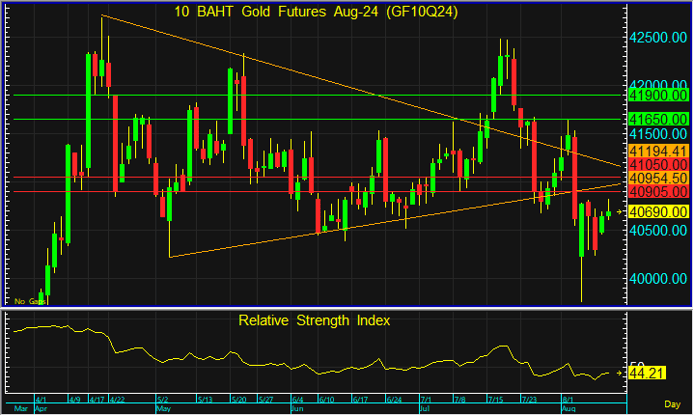Click the 40954.50 orange price label
Viewport: 694px width, 416px height.
click(658, 177)
